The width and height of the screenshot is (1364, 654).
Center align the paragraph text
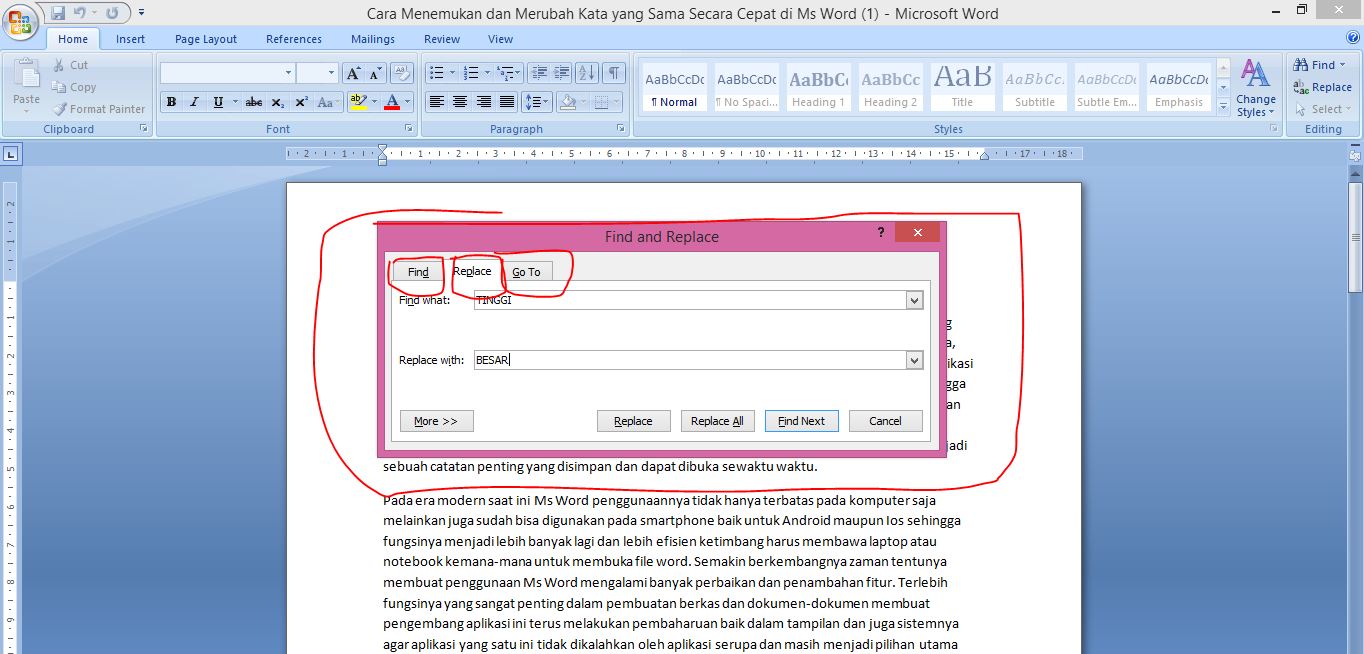[458, 101]
